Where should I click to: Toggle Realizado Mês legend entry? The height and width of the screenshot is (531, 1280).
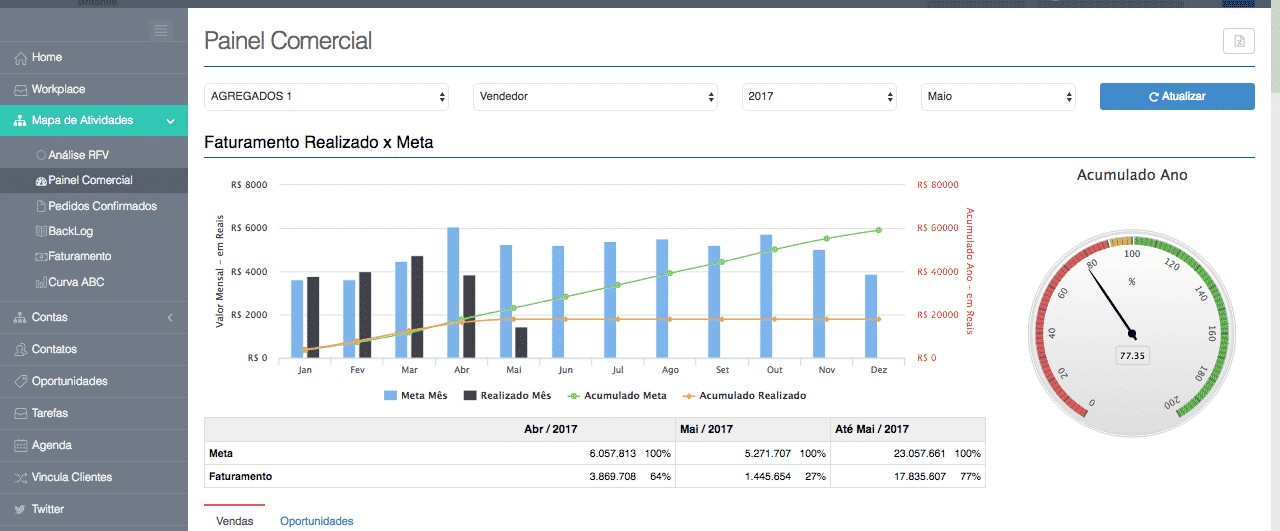point(506,396)
